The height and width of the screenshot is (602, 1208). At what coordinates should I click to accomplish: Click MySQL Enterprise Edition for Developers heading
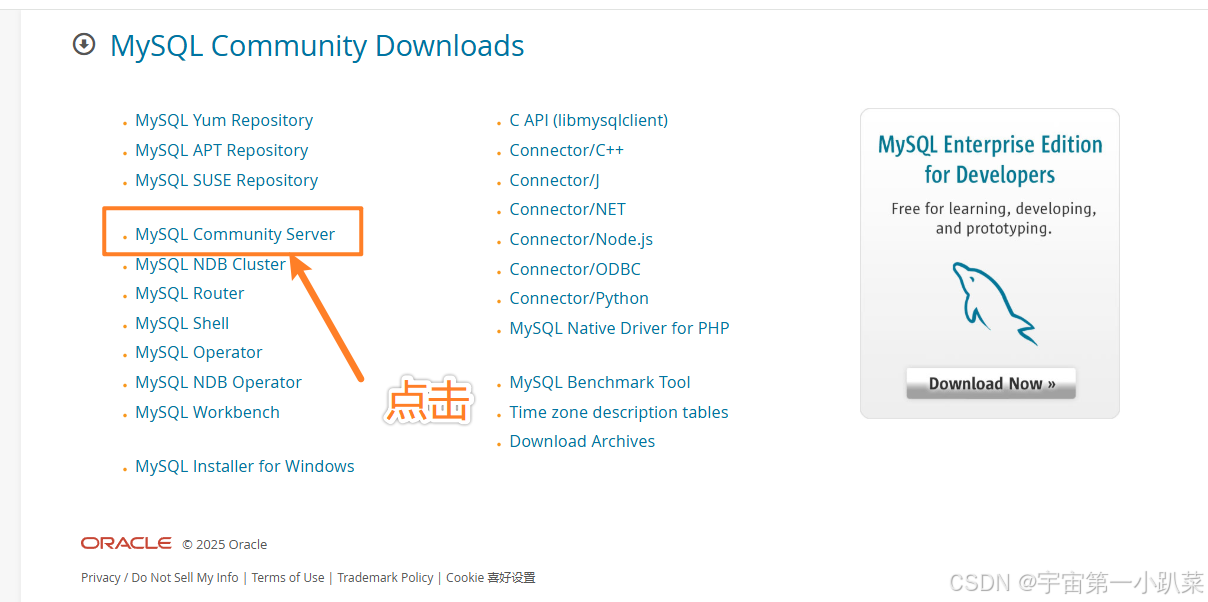[x=990, y=159]
